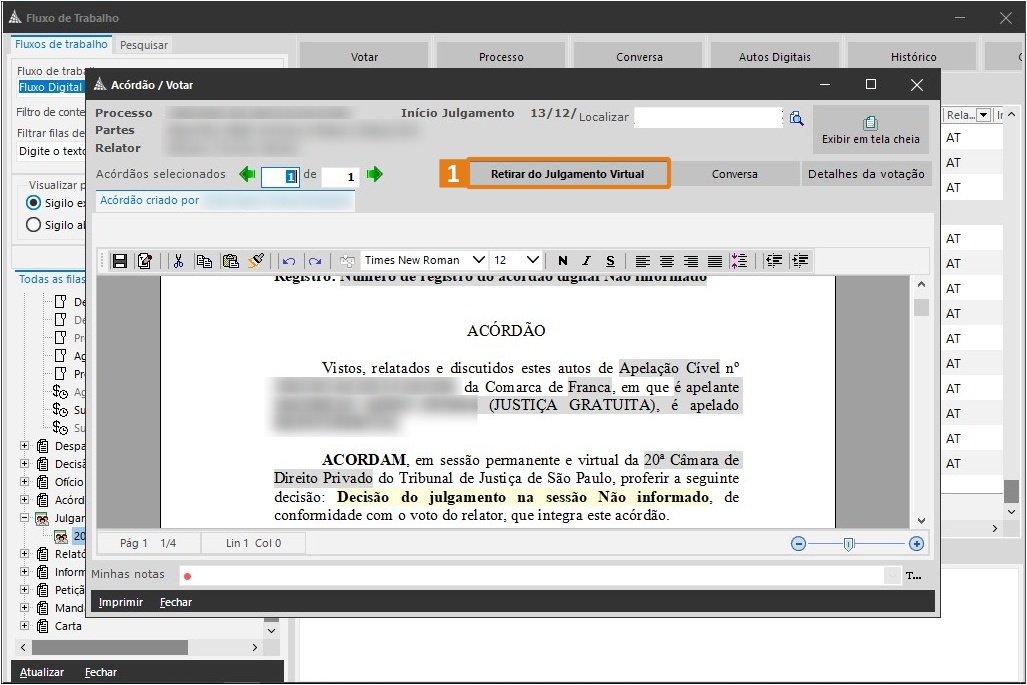The image size is (1027, 685).
Task: Zoom in with the plus circle icon
Action: click(x=916, y=544)
